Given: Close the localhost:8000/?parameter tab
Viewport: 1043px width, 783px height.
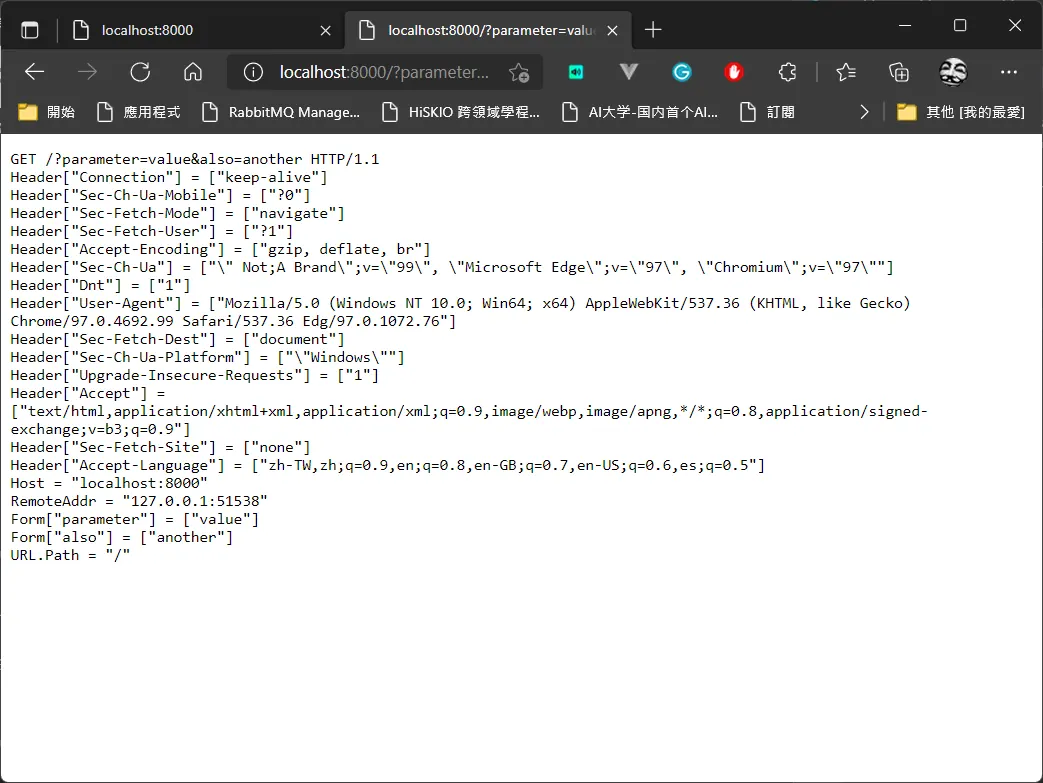Looking at the screenshot, I should (x=613, y=31).
